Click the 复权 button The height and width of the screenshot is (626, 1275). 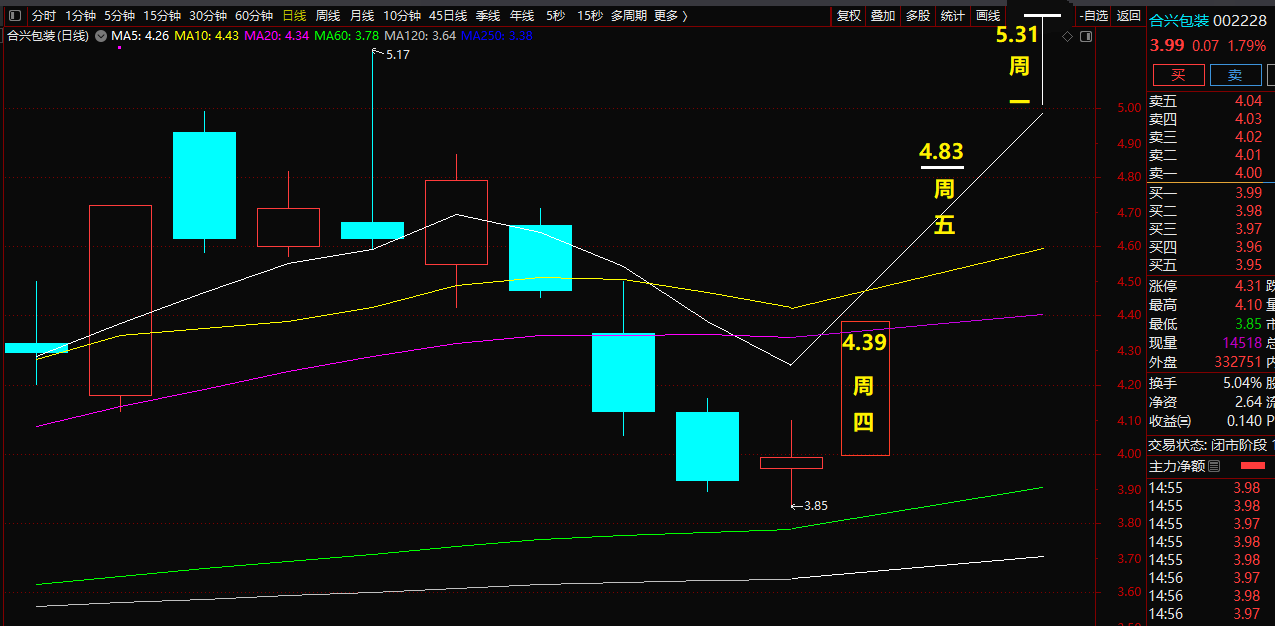point(849,16)
